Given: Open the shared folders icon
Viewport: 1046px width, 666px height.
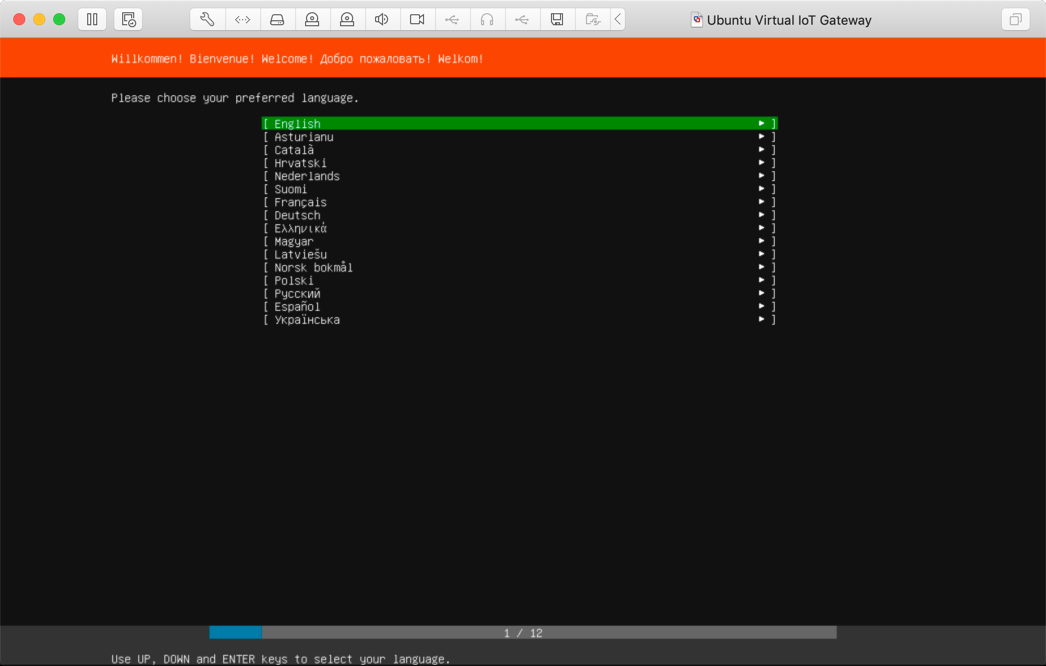Looking at the screenshot, I should 592,19.
